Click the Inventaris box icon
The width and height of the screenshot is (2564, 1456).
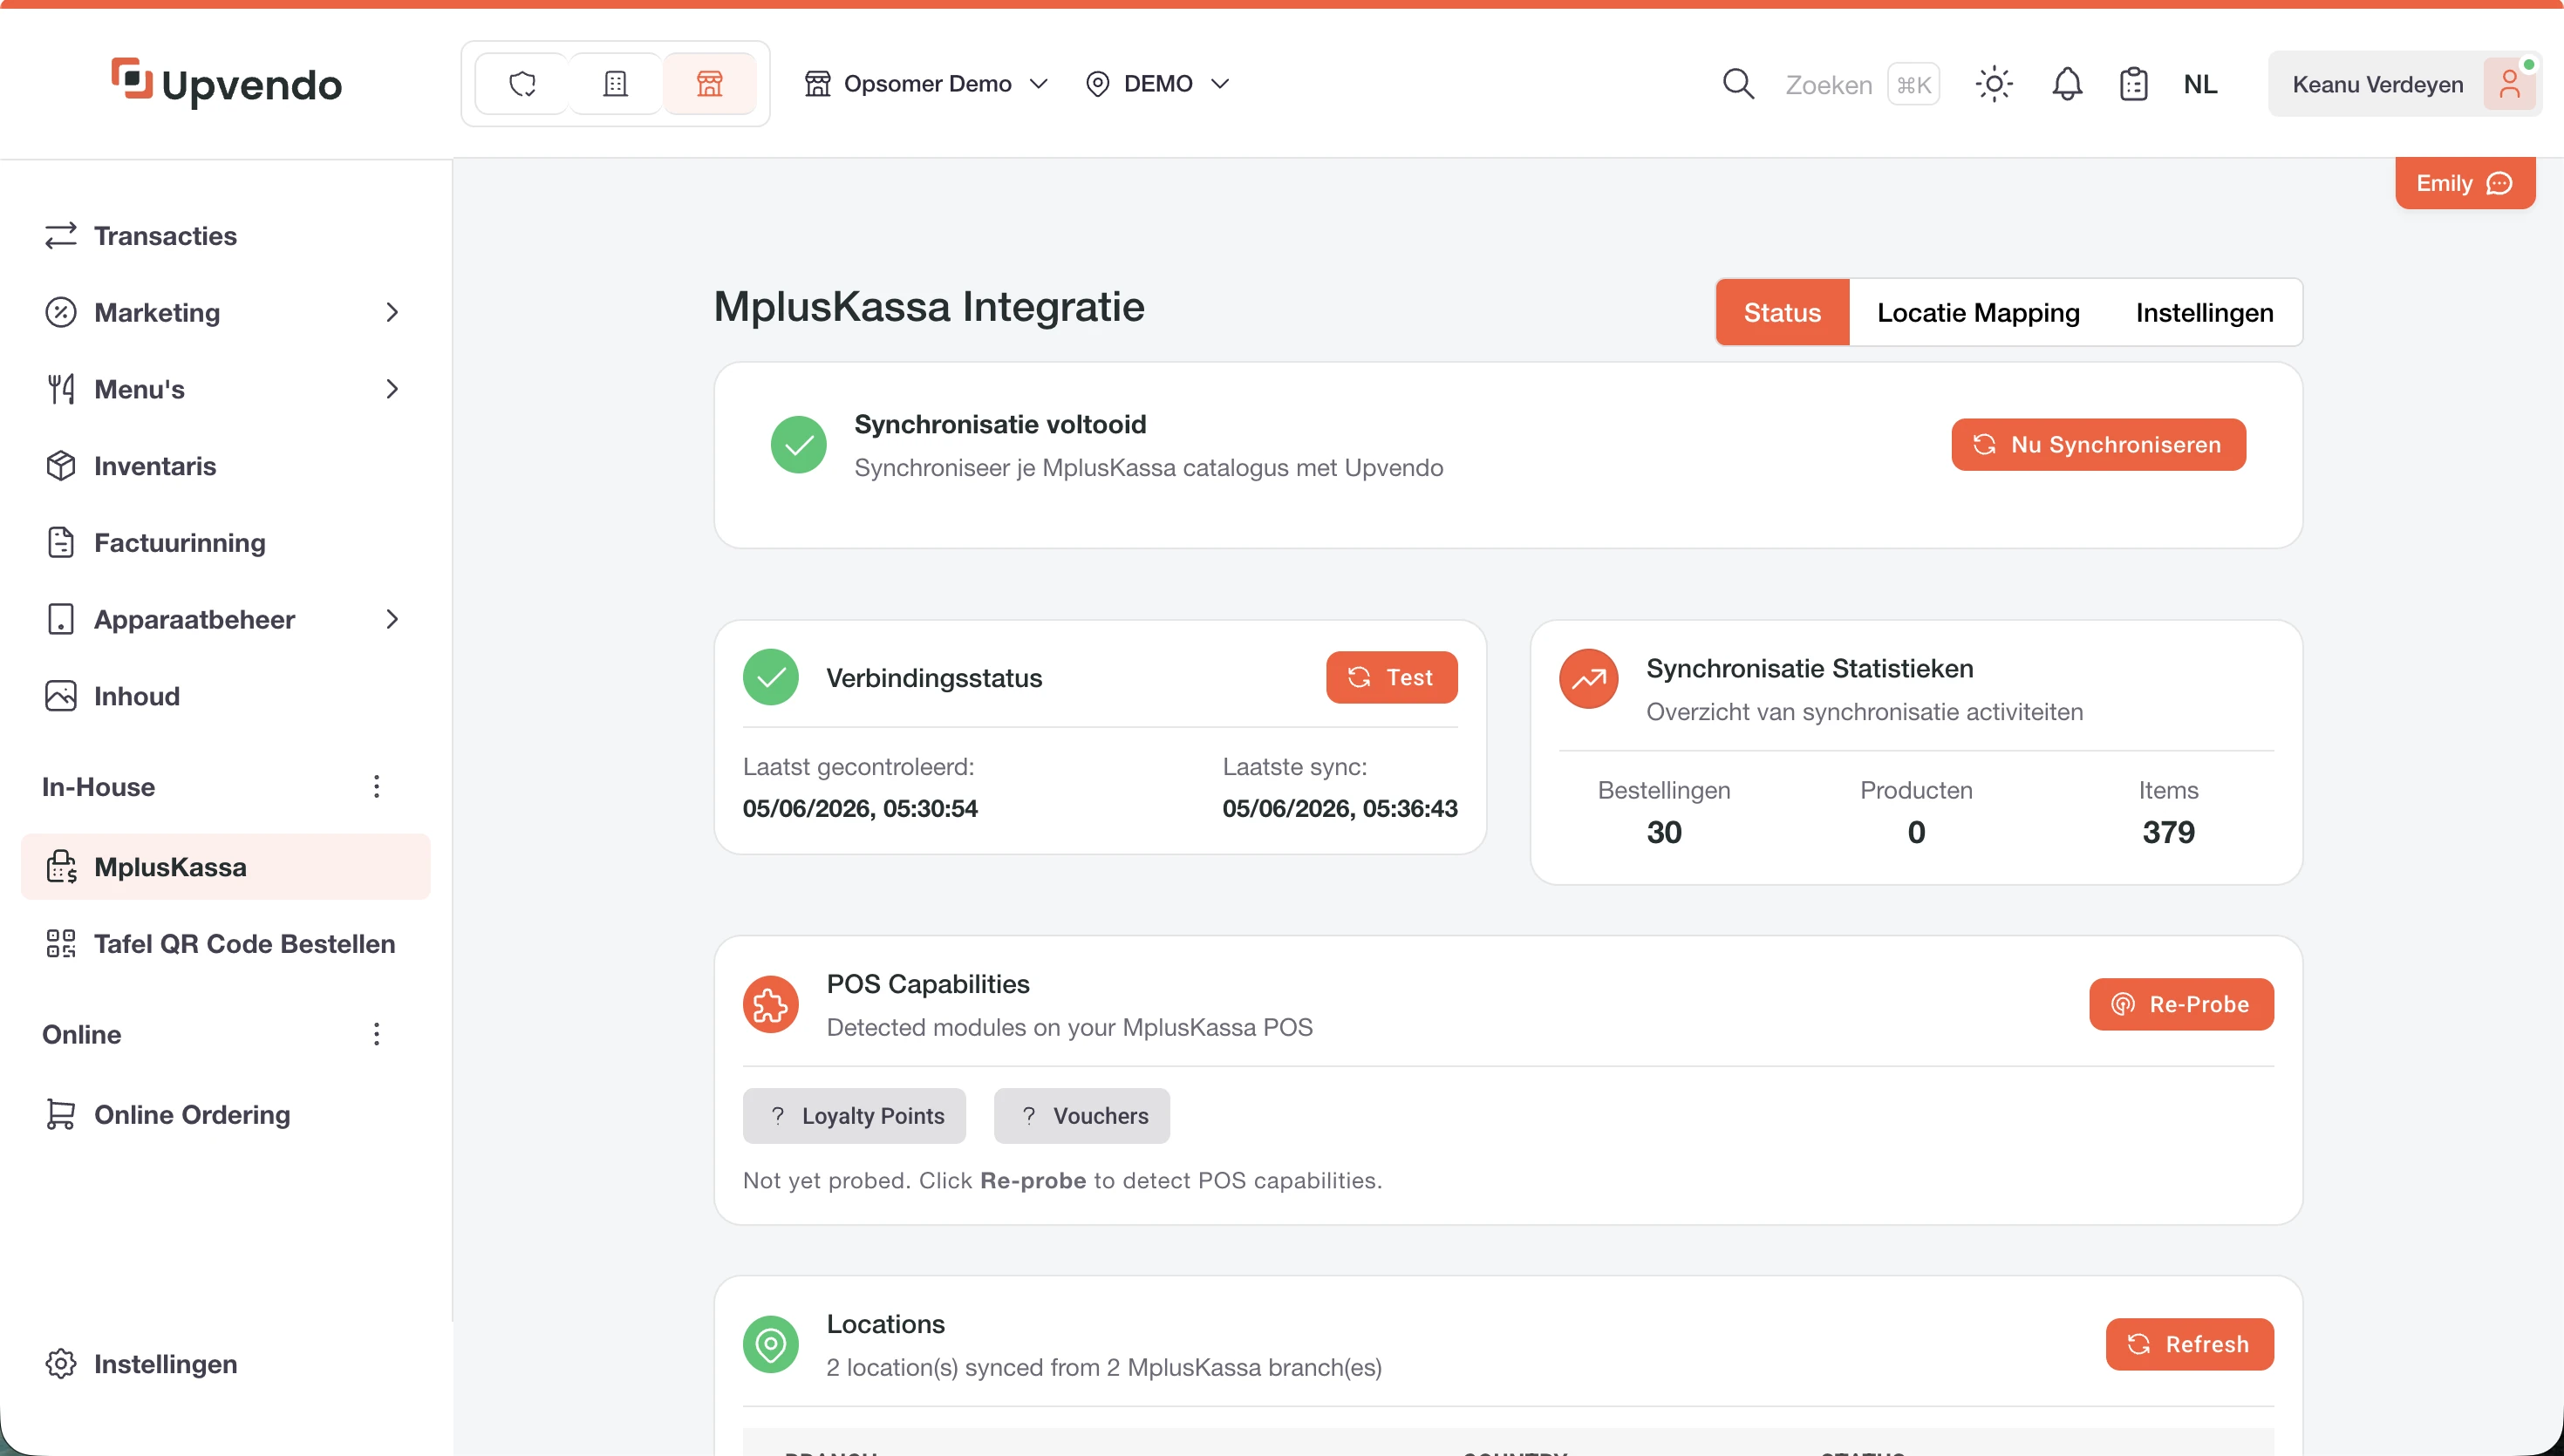(x=61, y=466)
